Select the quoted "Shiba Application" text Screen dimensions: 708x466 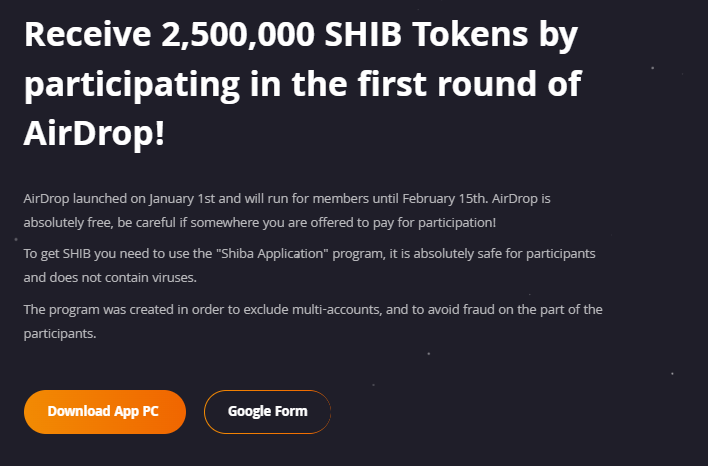[x=272, y=254]
